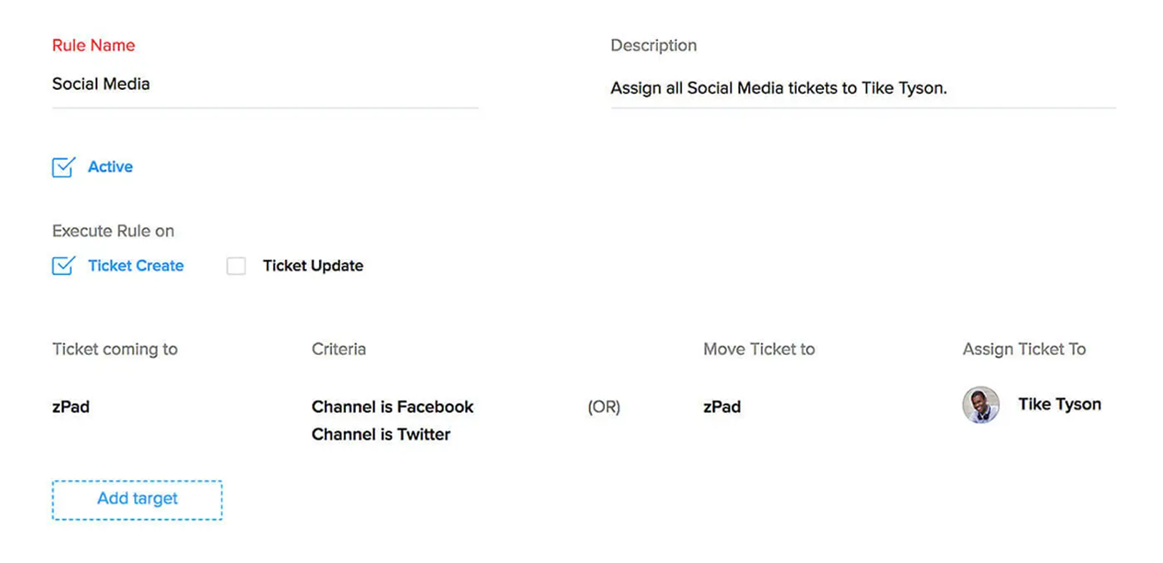This screenshot has height=563, width=1163.
Task: Click the Rule Name field containing Social Media
Action: (264, 84)
